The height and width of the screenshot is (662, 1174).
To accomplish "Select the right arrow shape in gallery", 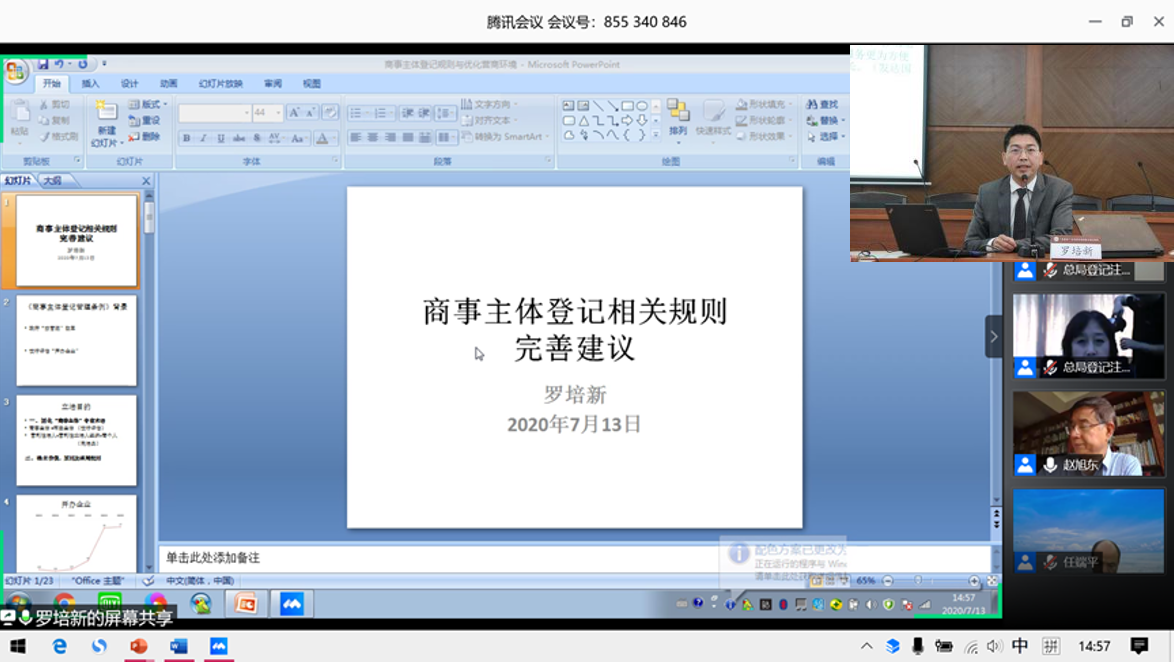I will click(627, 121).
